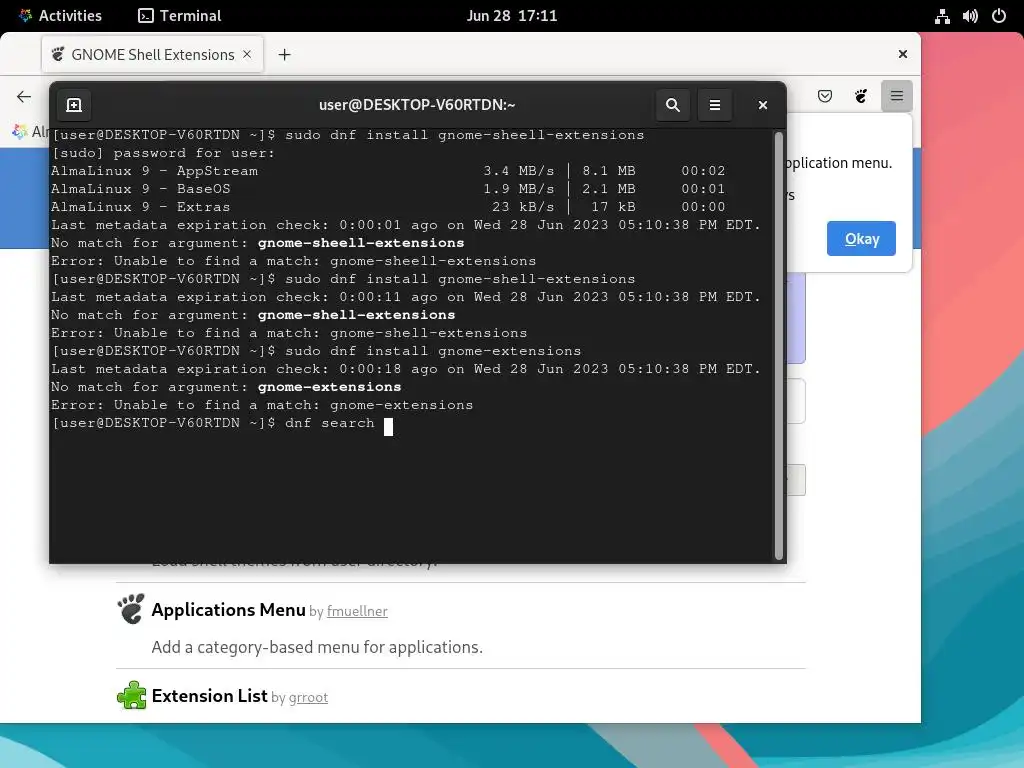
Task: Click network status icon
Action: coord(942,16)
